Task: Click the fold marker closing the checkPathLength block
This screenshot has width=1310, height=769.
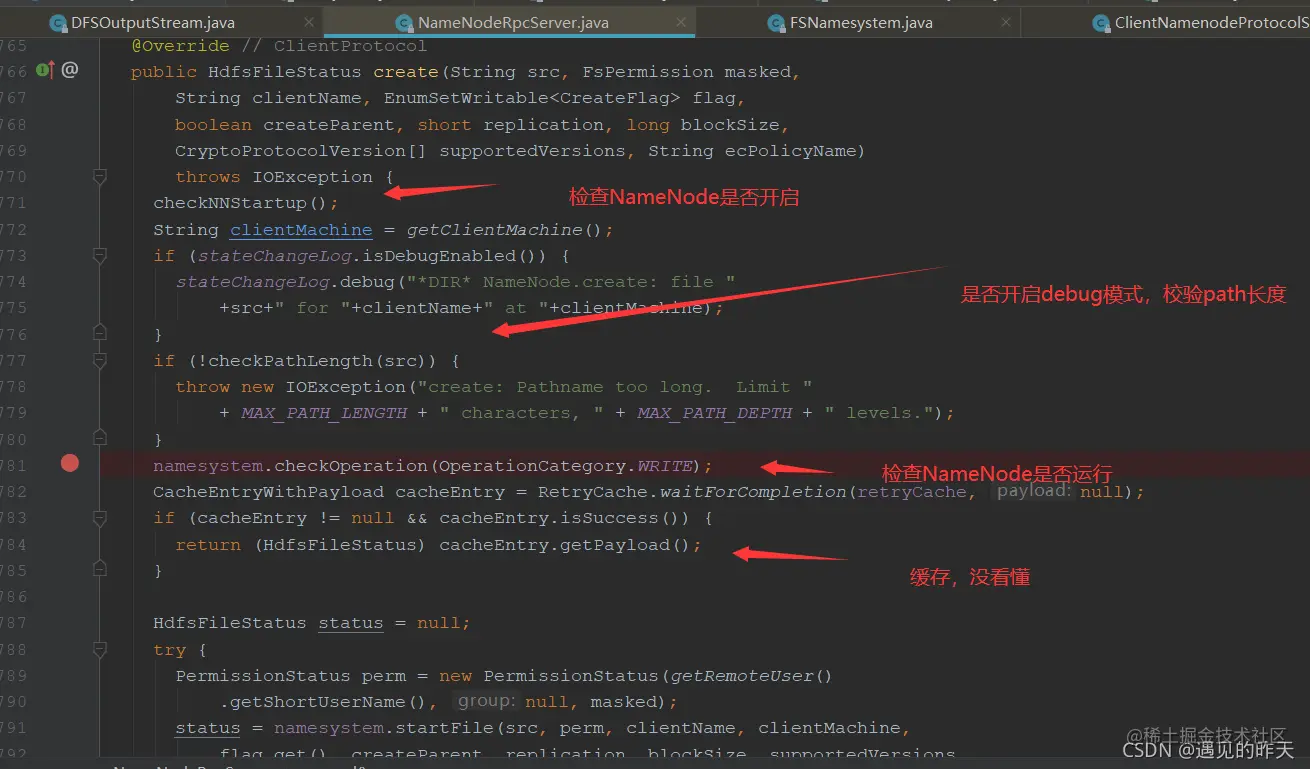Action: pyautogui.click(x=100, y=438)
